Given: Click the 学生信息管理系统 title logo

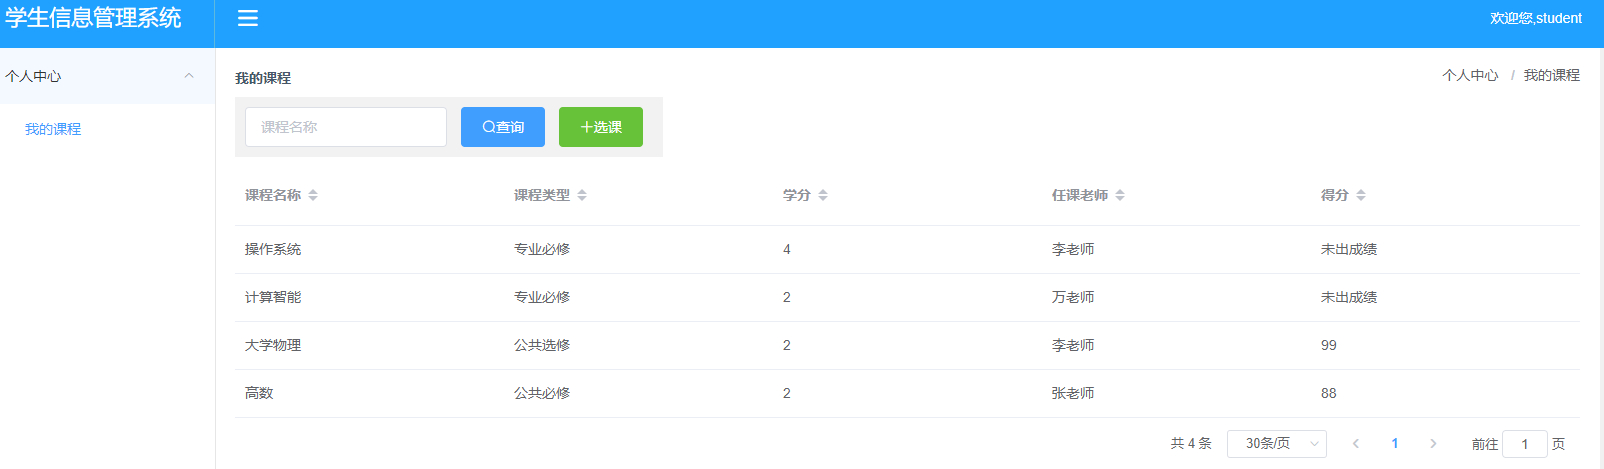Looking at the screenshot, I should [x=93, y=18].
